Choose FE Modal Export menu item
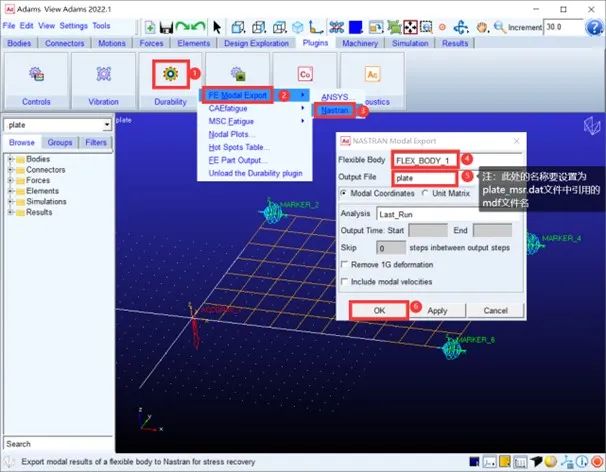 (x=255, y=95)
